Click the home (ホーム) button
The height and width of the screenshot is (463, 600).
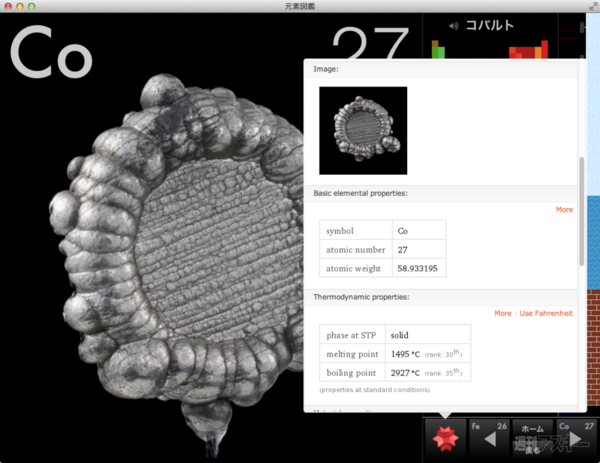point(532,439)
